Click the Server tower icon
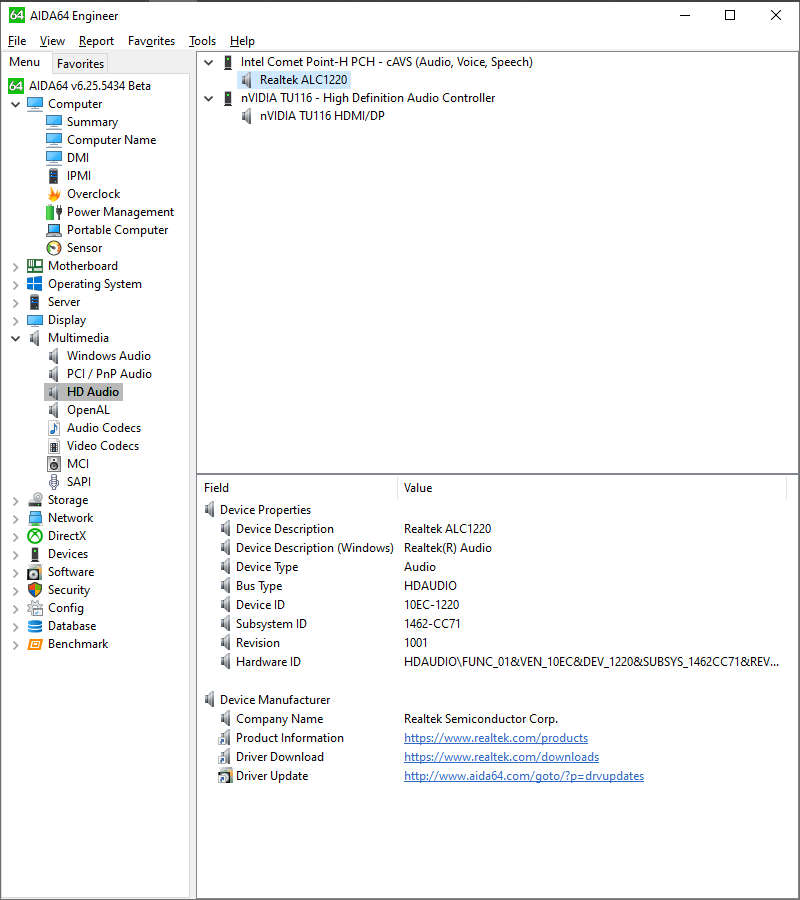This screenshot has height=900, width=800. (35, 302)
